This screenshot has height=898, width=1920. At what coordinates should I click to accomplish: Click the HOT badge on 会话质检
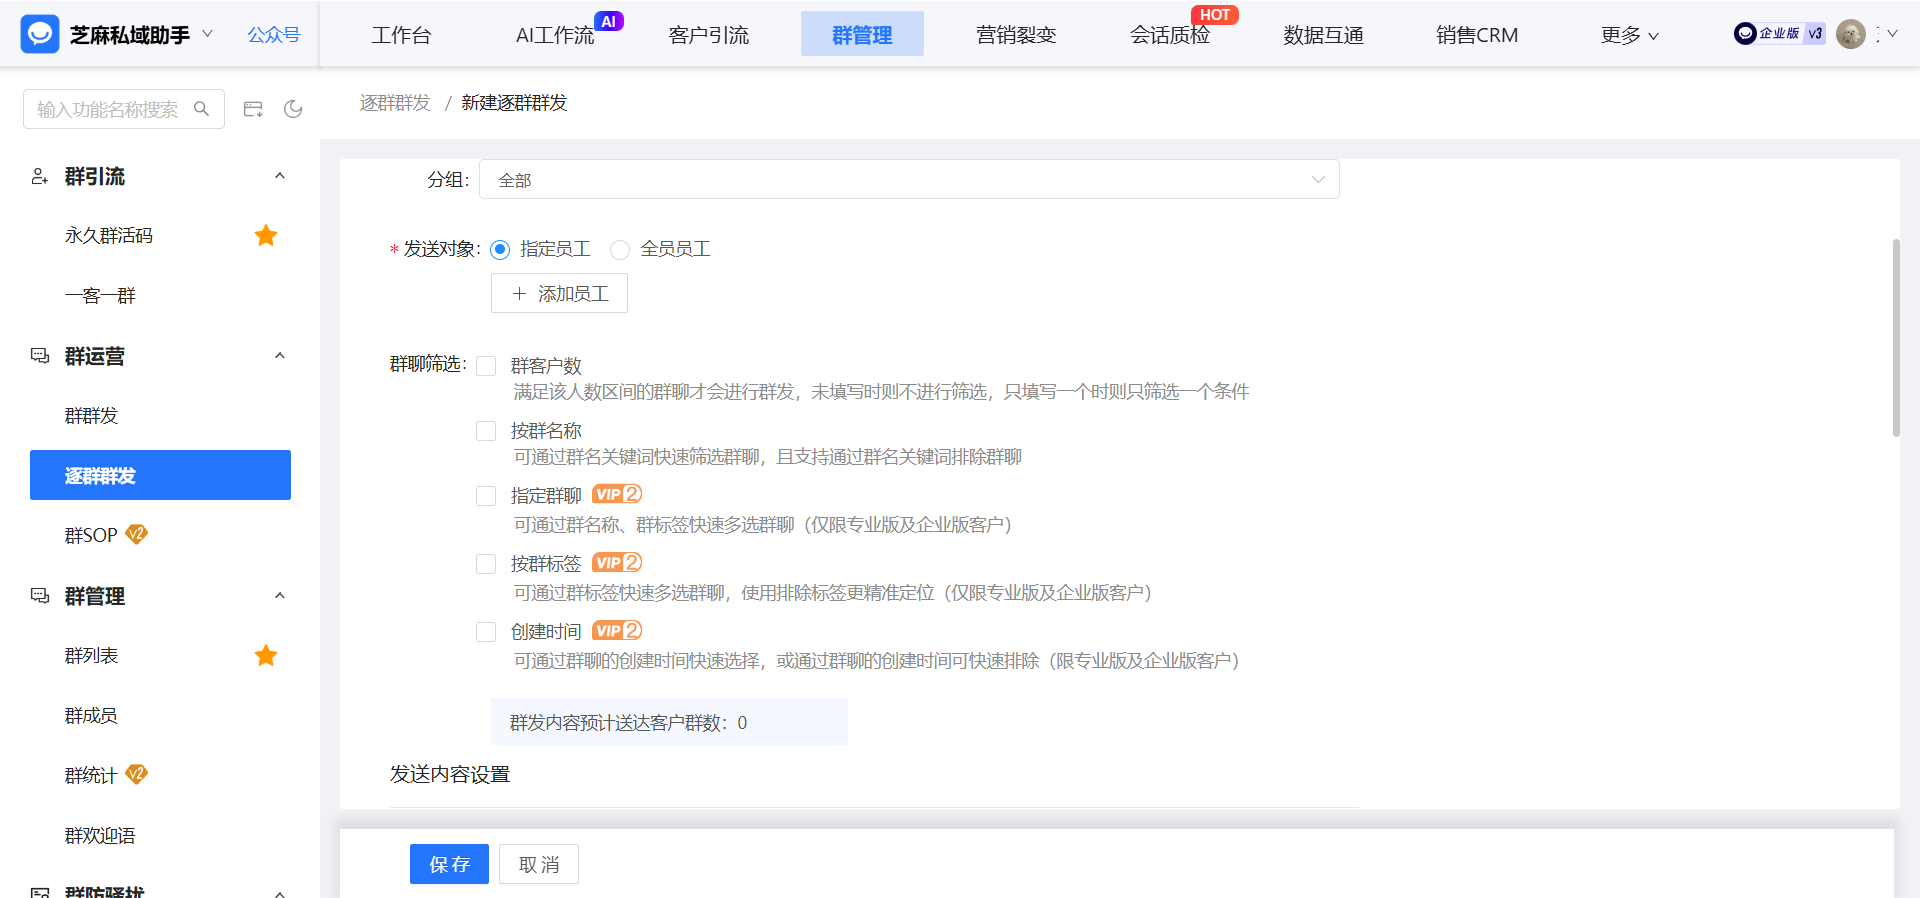pyautogui.click(x=1215, y=15)
